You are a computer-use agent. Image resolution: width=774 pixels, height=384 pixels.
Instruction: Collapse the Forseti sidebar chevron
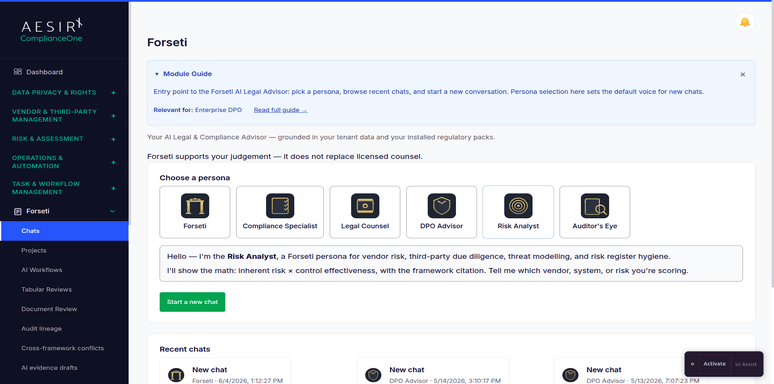113,211
